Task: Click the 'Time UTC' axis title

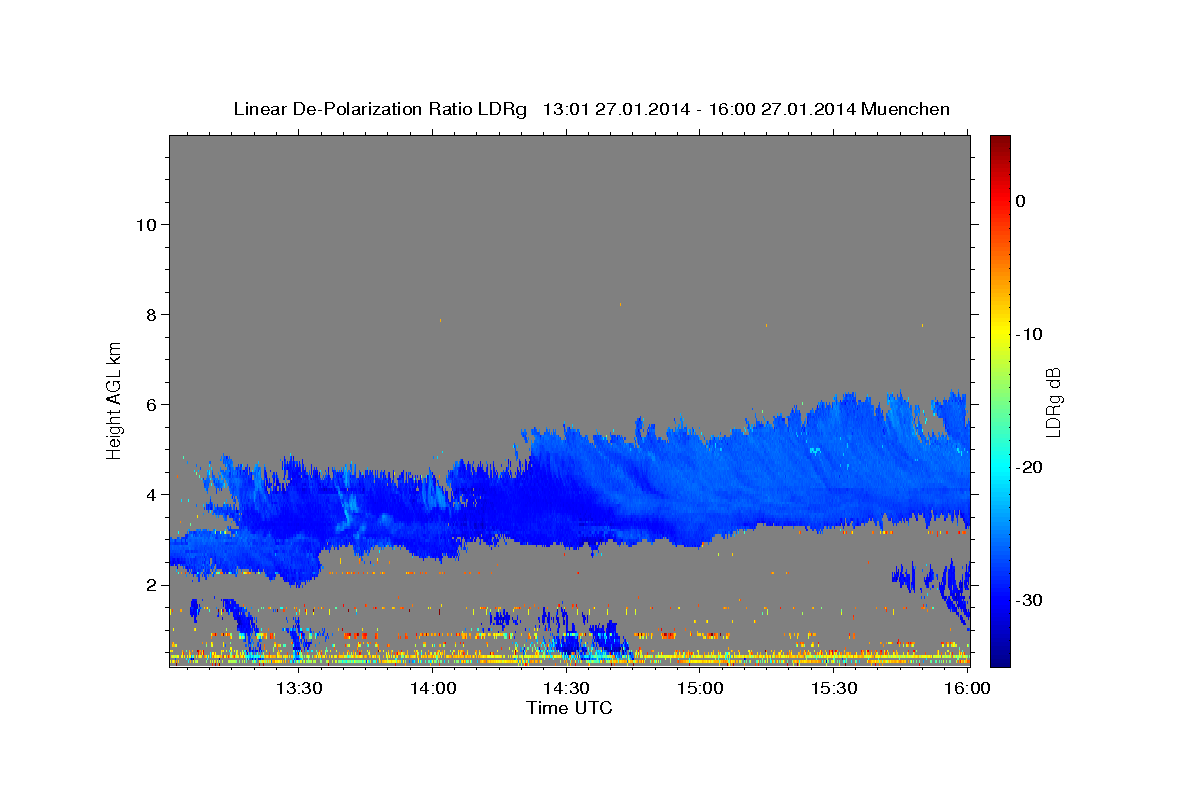Action: 569,708
